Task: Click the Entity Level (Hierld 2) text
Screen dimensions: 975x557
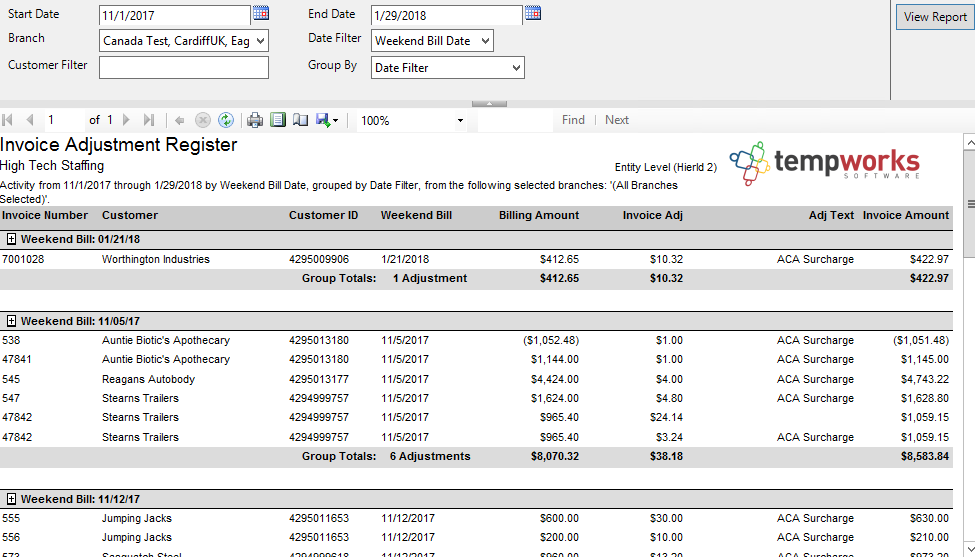Action: [x=666, y=167]
